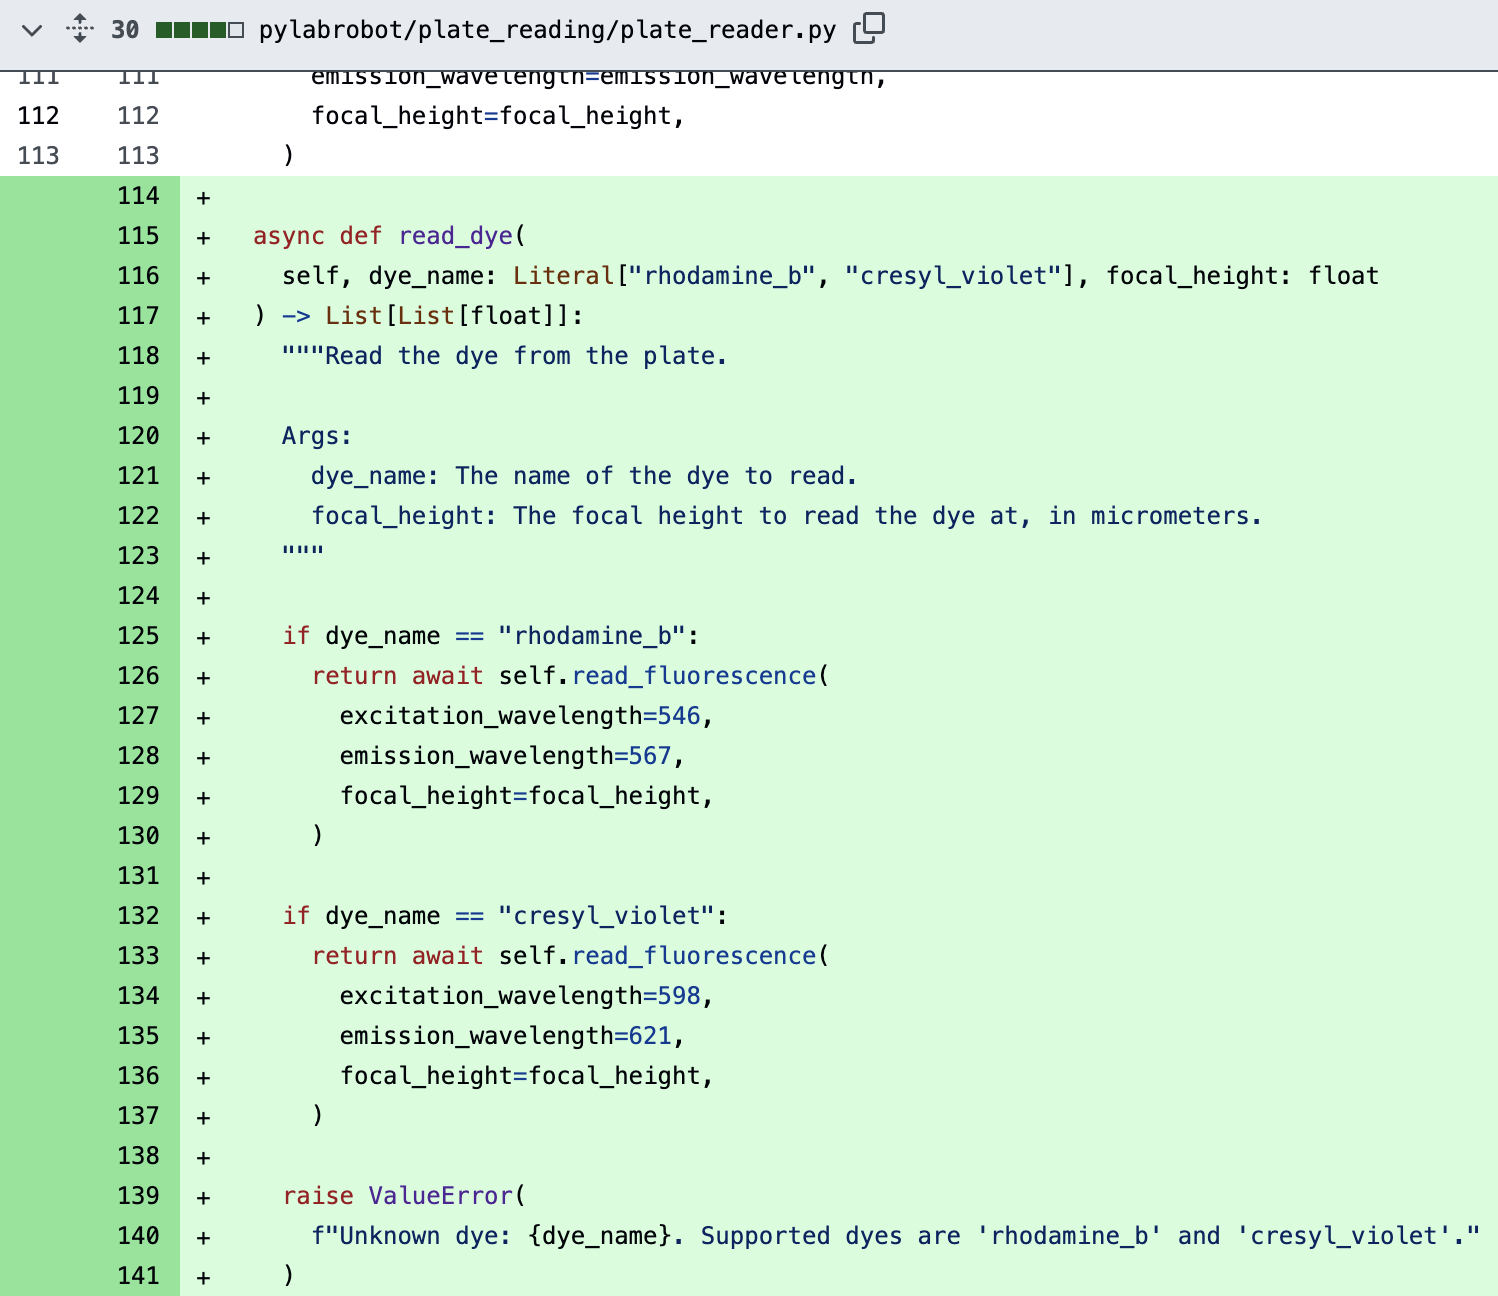Click the 30 changed lines count
The image size is (1498, 1296).
[125, 30]
